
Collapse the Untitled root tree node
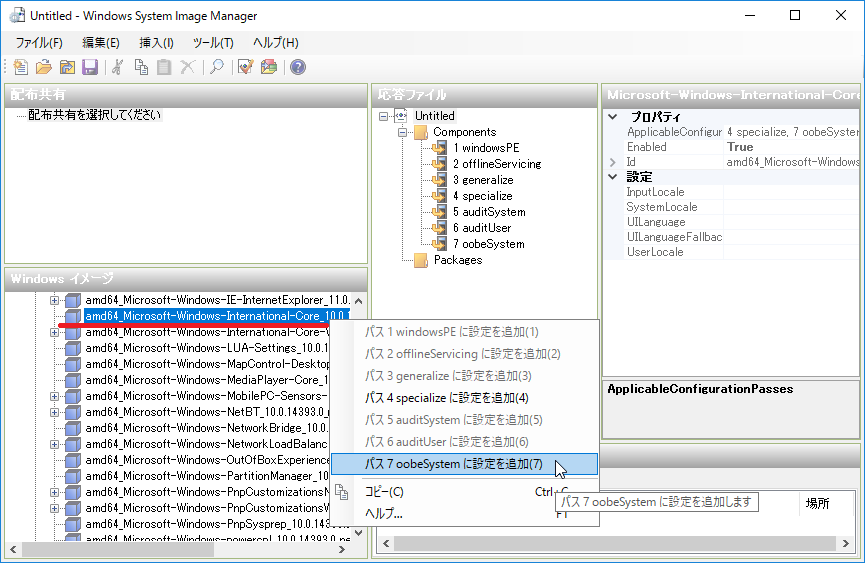383,116
